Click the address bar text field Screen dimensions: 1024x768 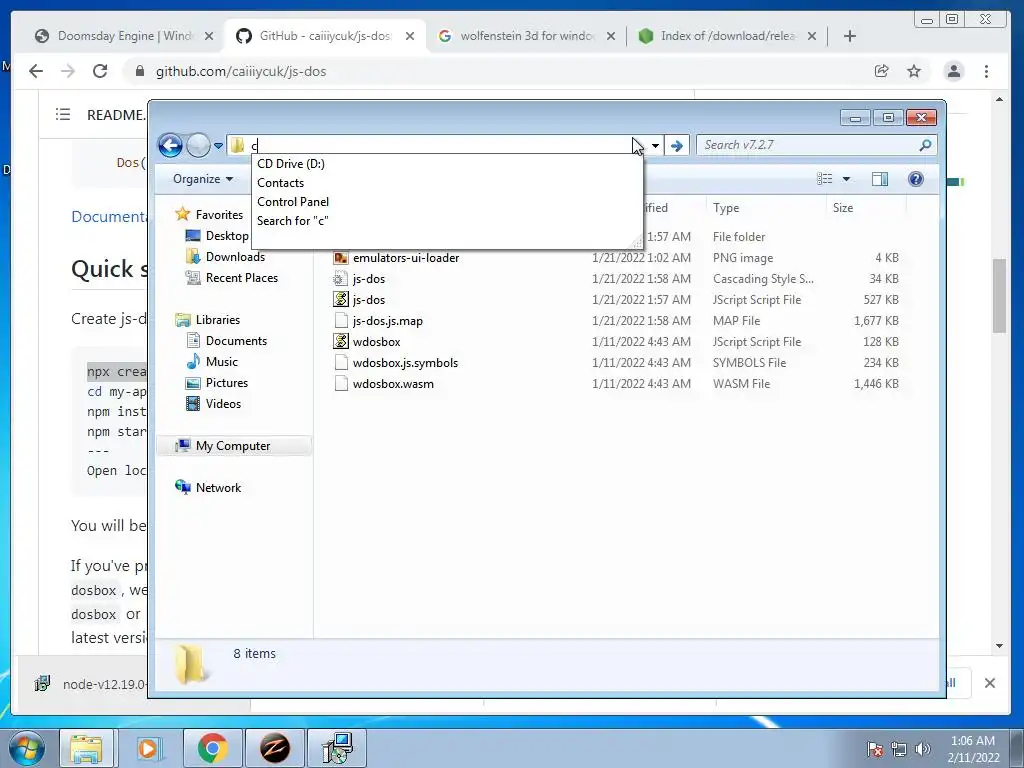point(438,146)
